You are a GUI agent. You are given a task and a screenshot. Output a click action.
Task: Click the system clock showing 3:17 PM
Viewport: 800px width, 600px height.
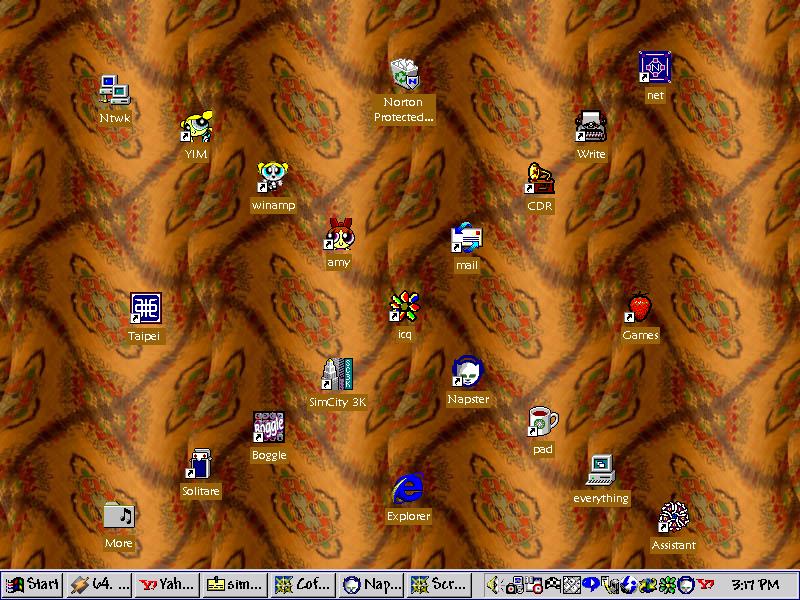[755, 584]
